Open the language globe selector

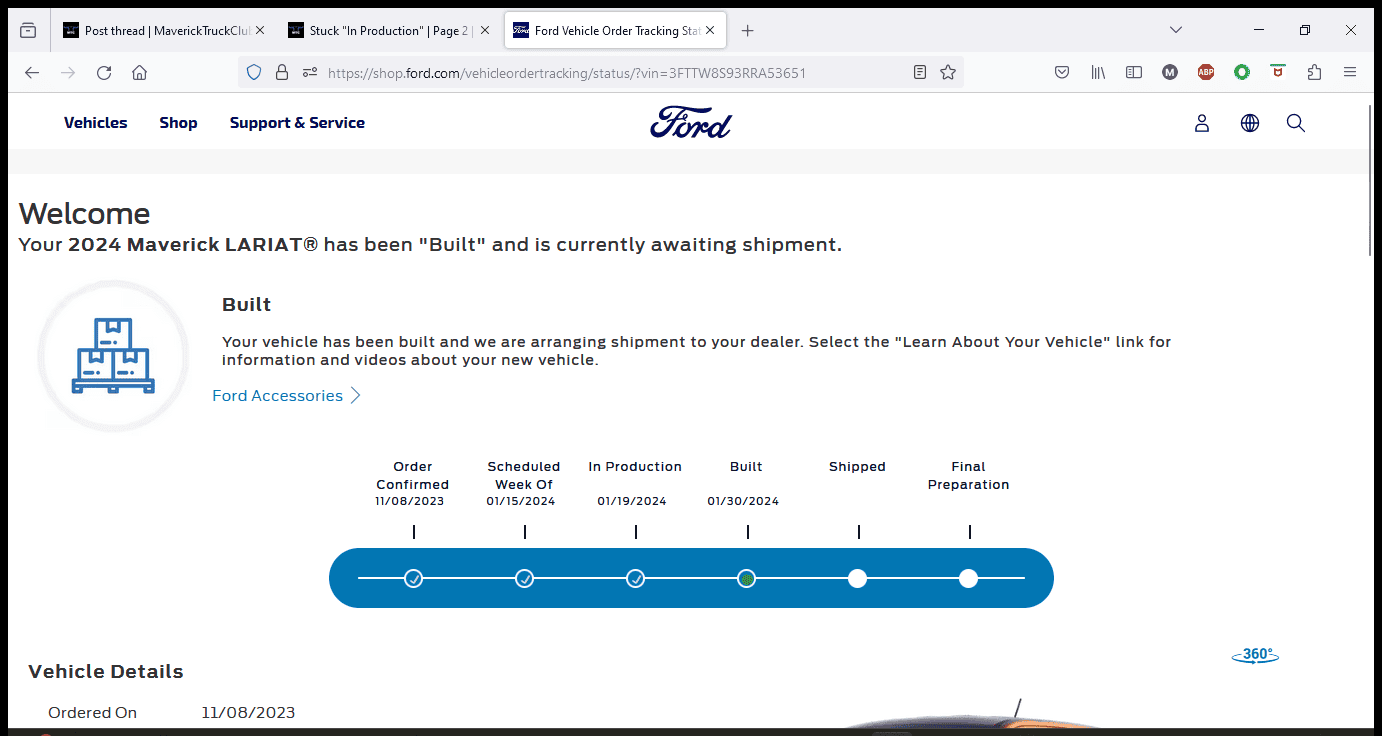click(x=1250, y=123)
